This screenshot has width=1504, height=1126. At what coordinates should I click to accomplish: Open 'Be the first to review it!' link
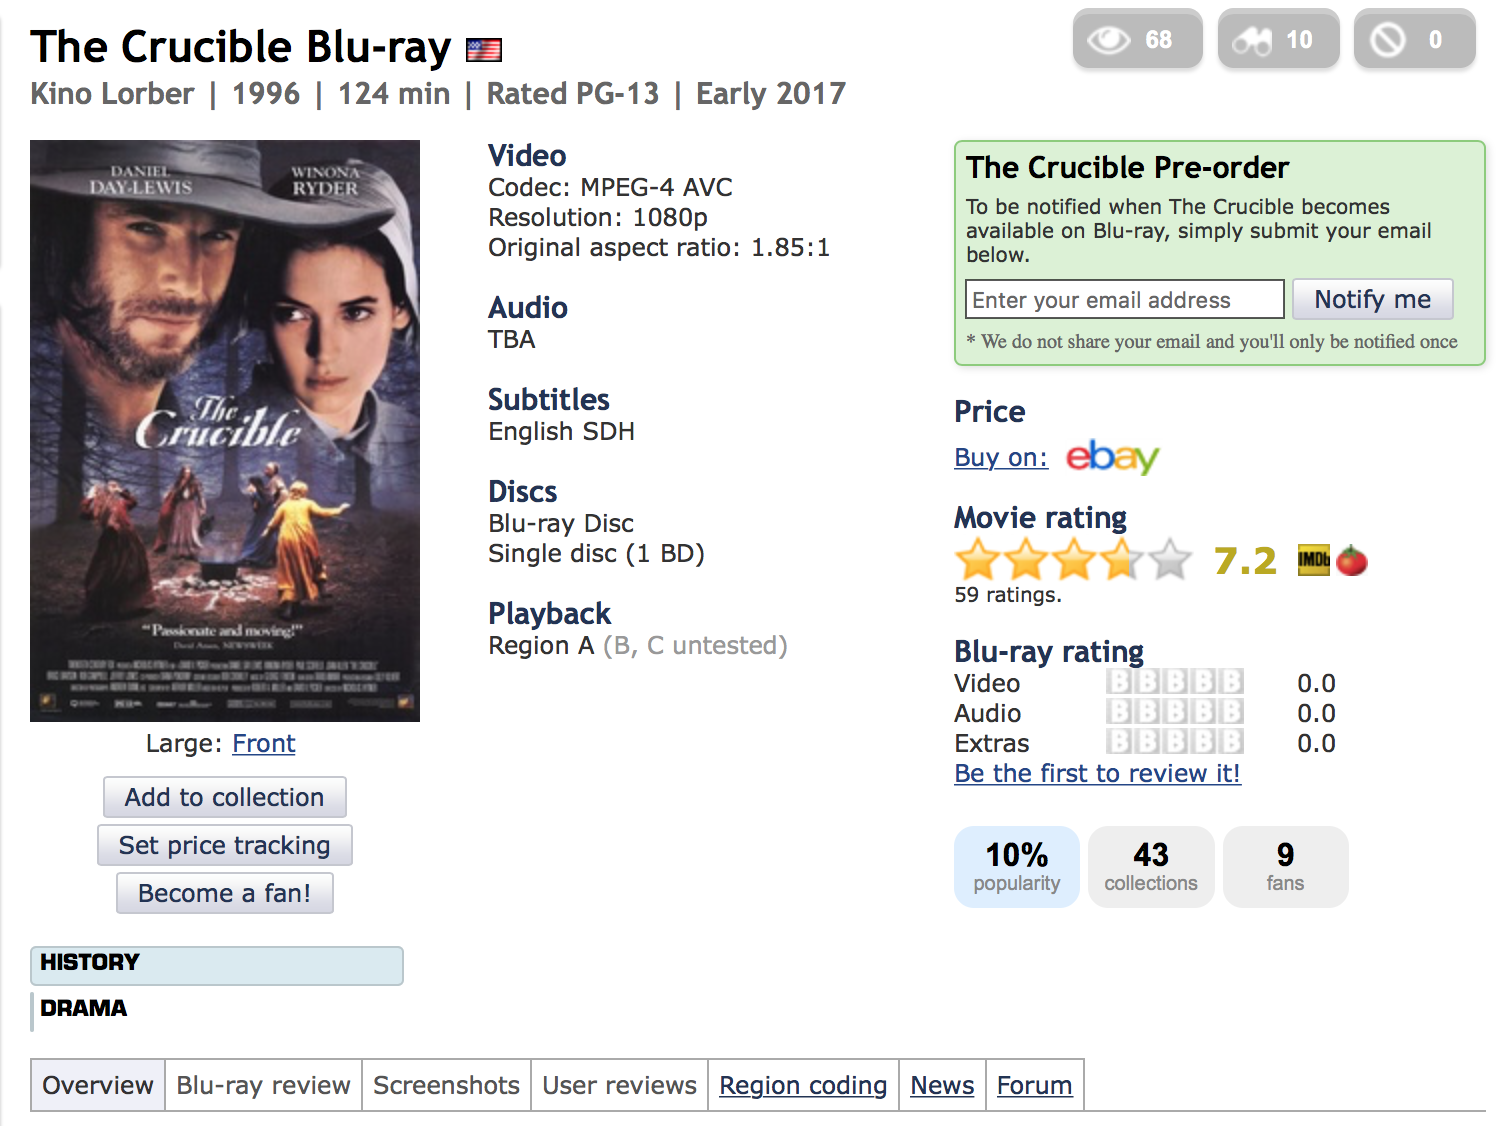click(x=1097, y=773)
